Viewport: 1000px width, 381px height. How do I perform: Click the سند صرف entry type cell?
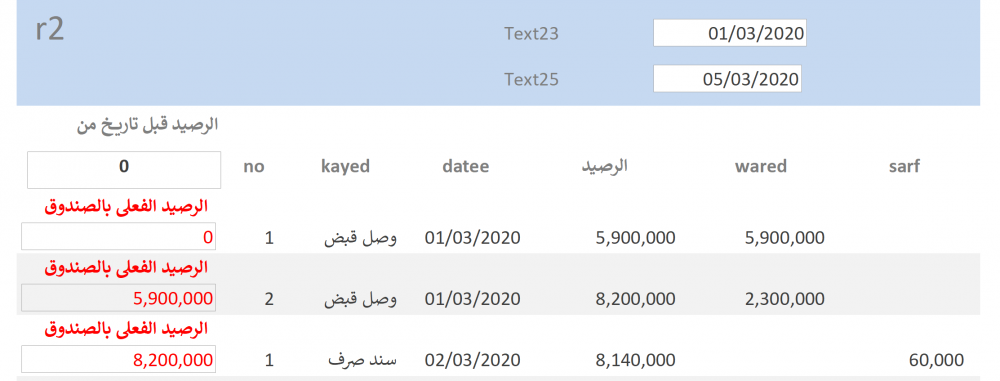[x=363, y=360]
